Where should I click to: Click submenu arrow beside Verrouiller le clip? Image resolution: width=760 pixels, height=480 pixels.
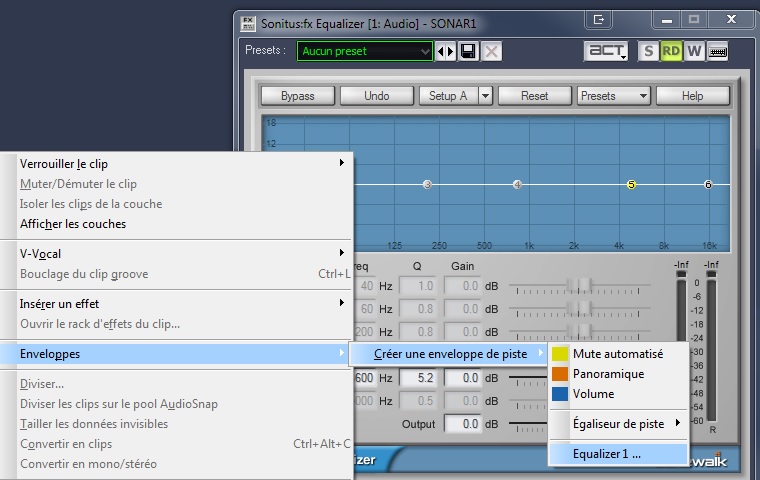pos(342,163)
